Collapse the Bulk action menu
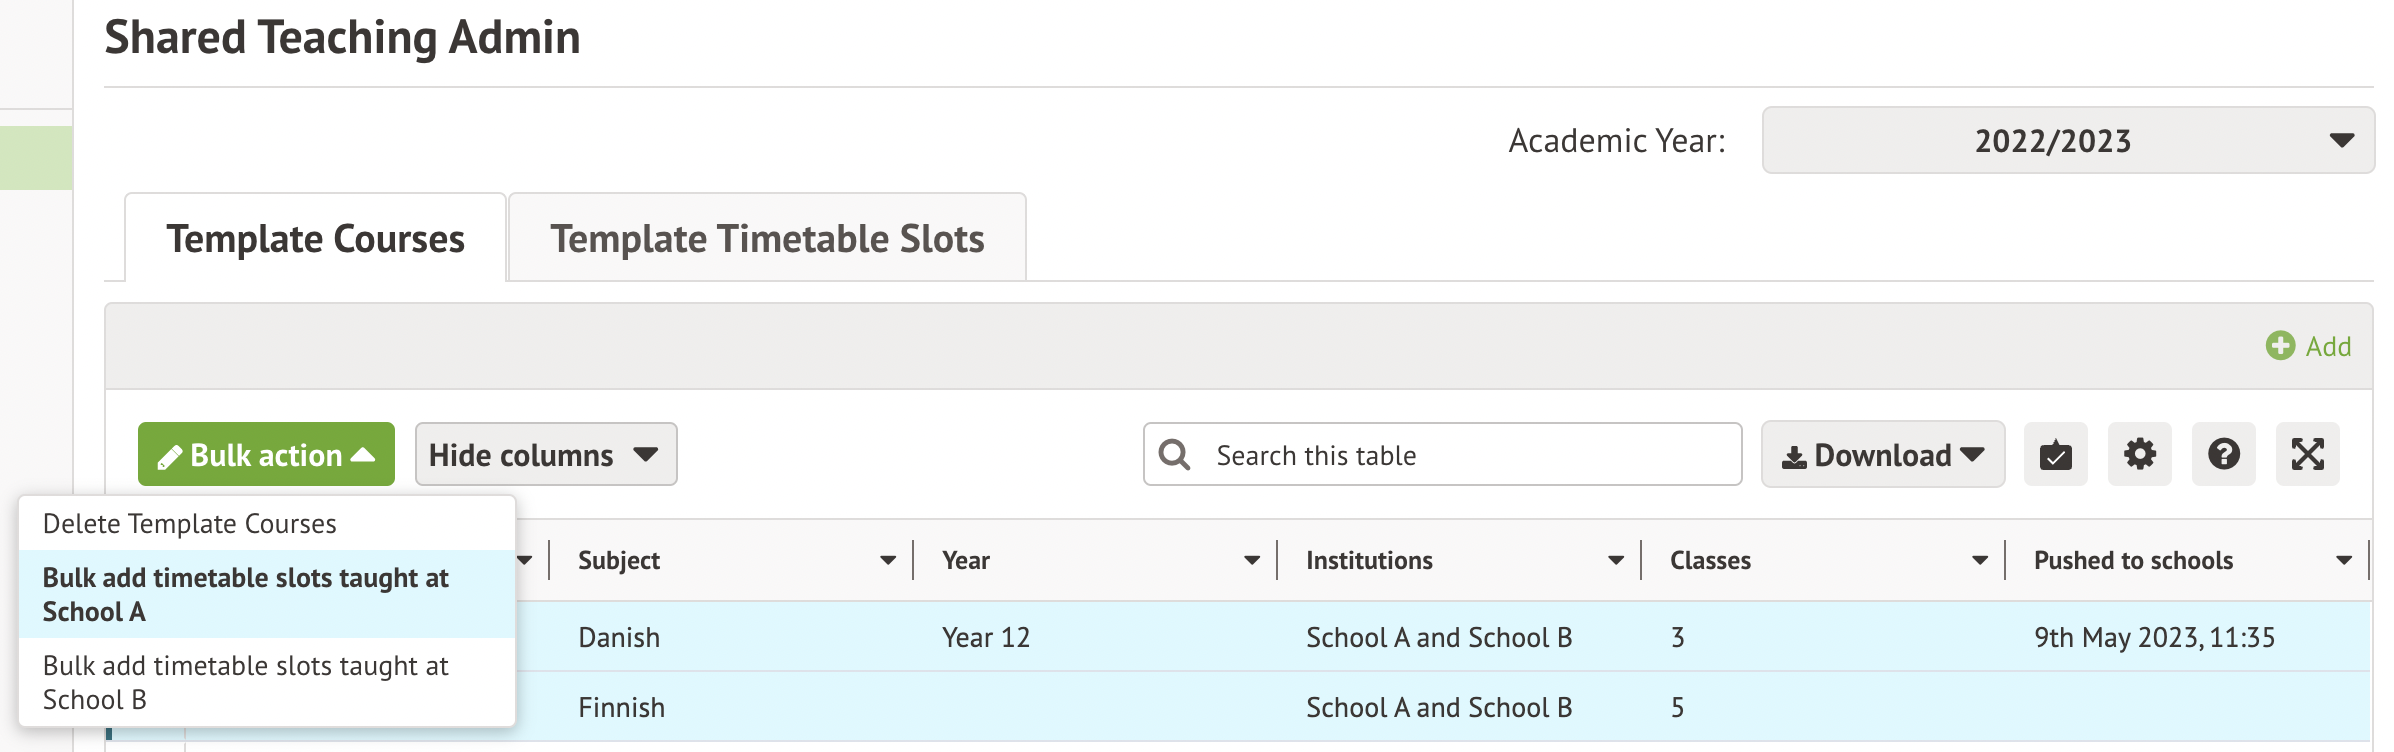The image size is (2394, 752). coord(266,455)
